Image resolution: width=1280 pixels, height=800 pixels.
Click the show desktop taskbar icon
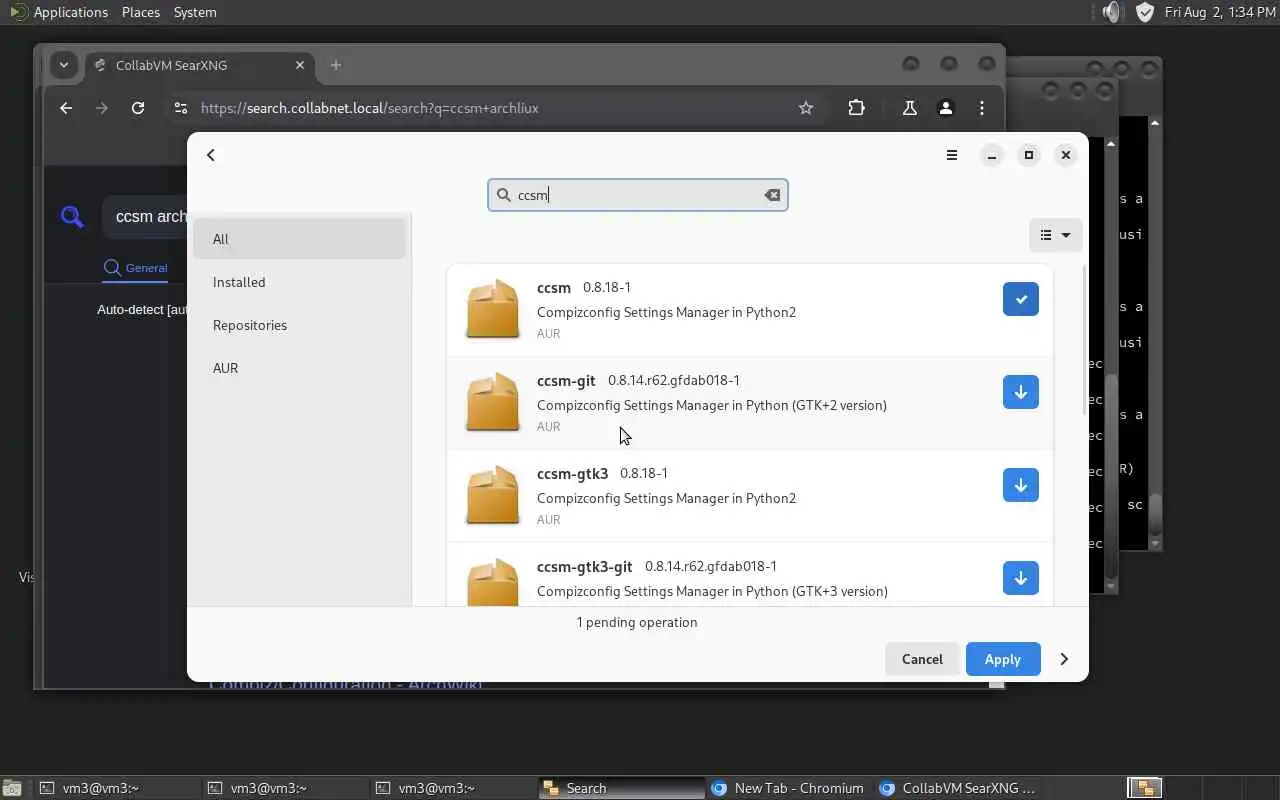click(x=12, y=788)
